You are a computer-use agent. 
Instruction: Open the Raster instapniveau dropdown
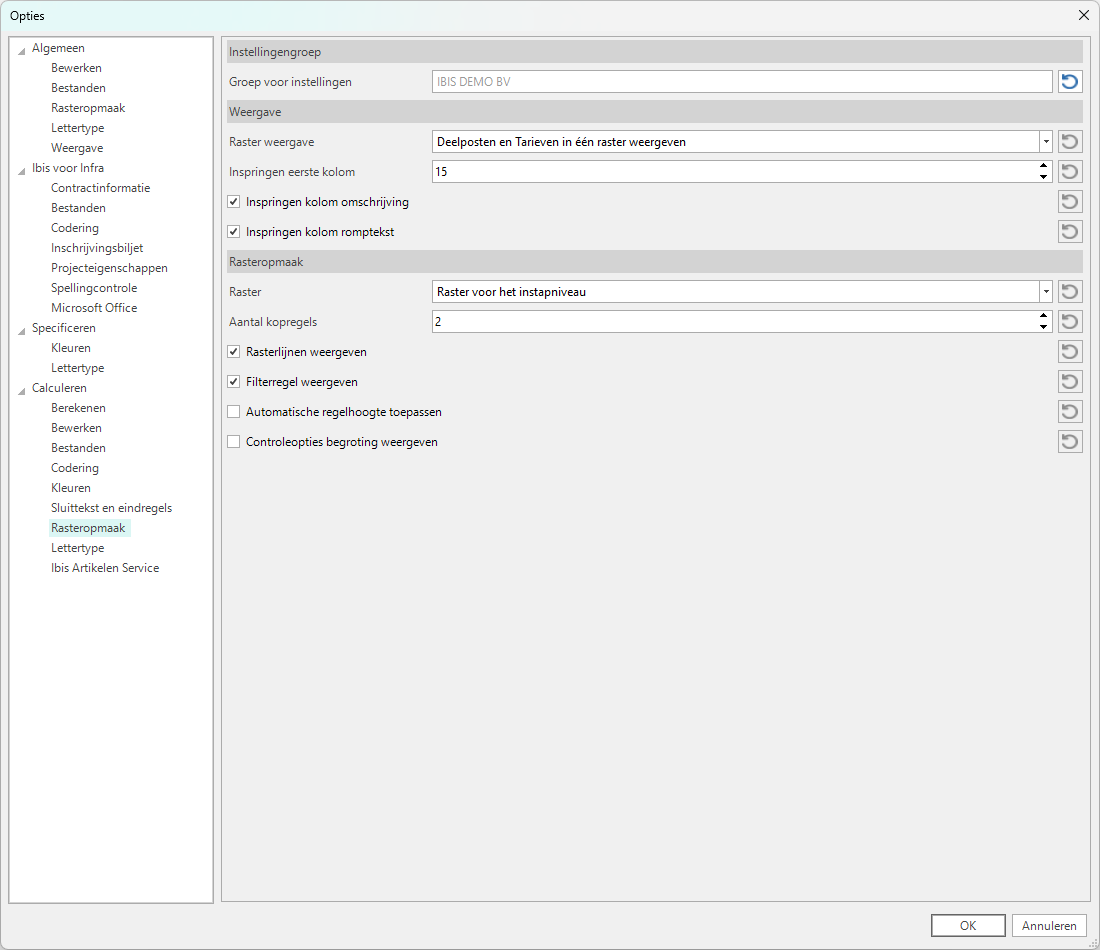(1045, 292)
